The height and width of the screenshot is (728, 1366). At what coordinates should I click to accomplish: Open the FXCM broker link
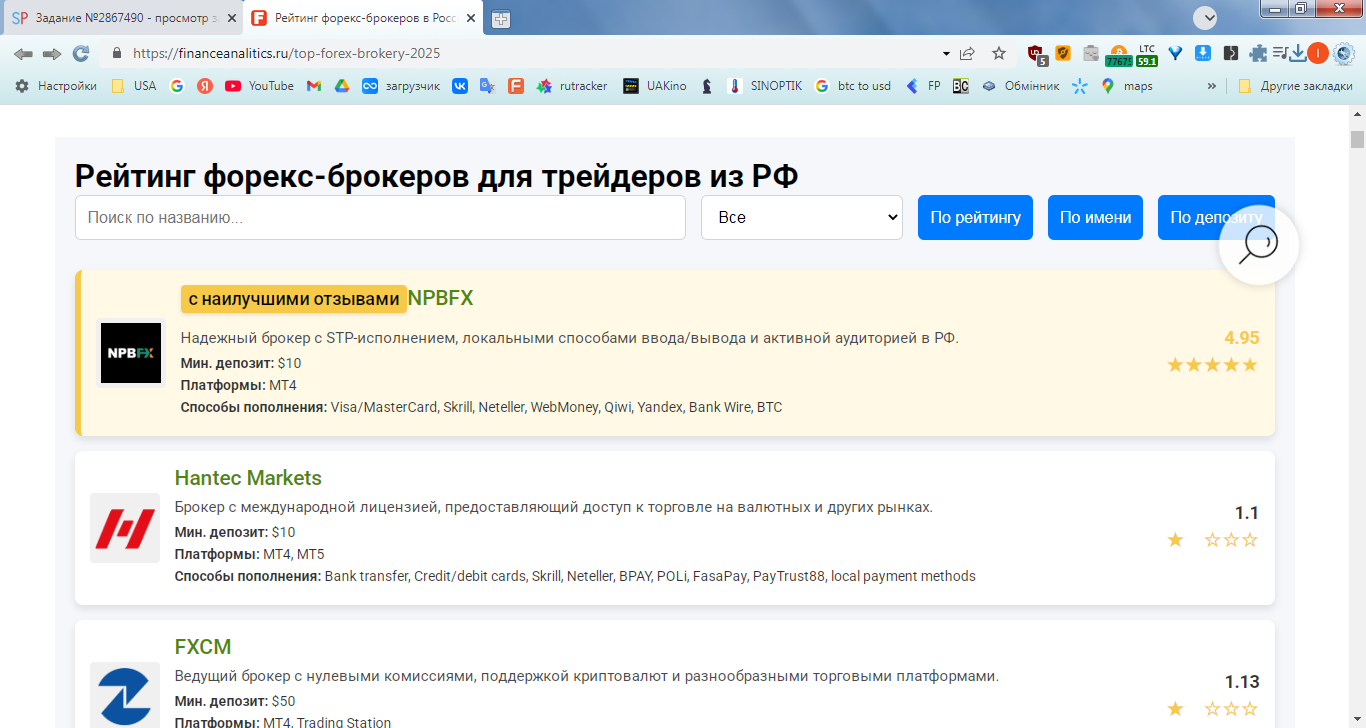coord(203,647)
